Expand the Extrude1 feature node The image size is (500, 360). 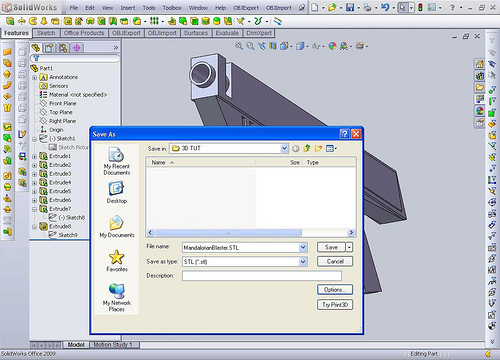point(35,156)
